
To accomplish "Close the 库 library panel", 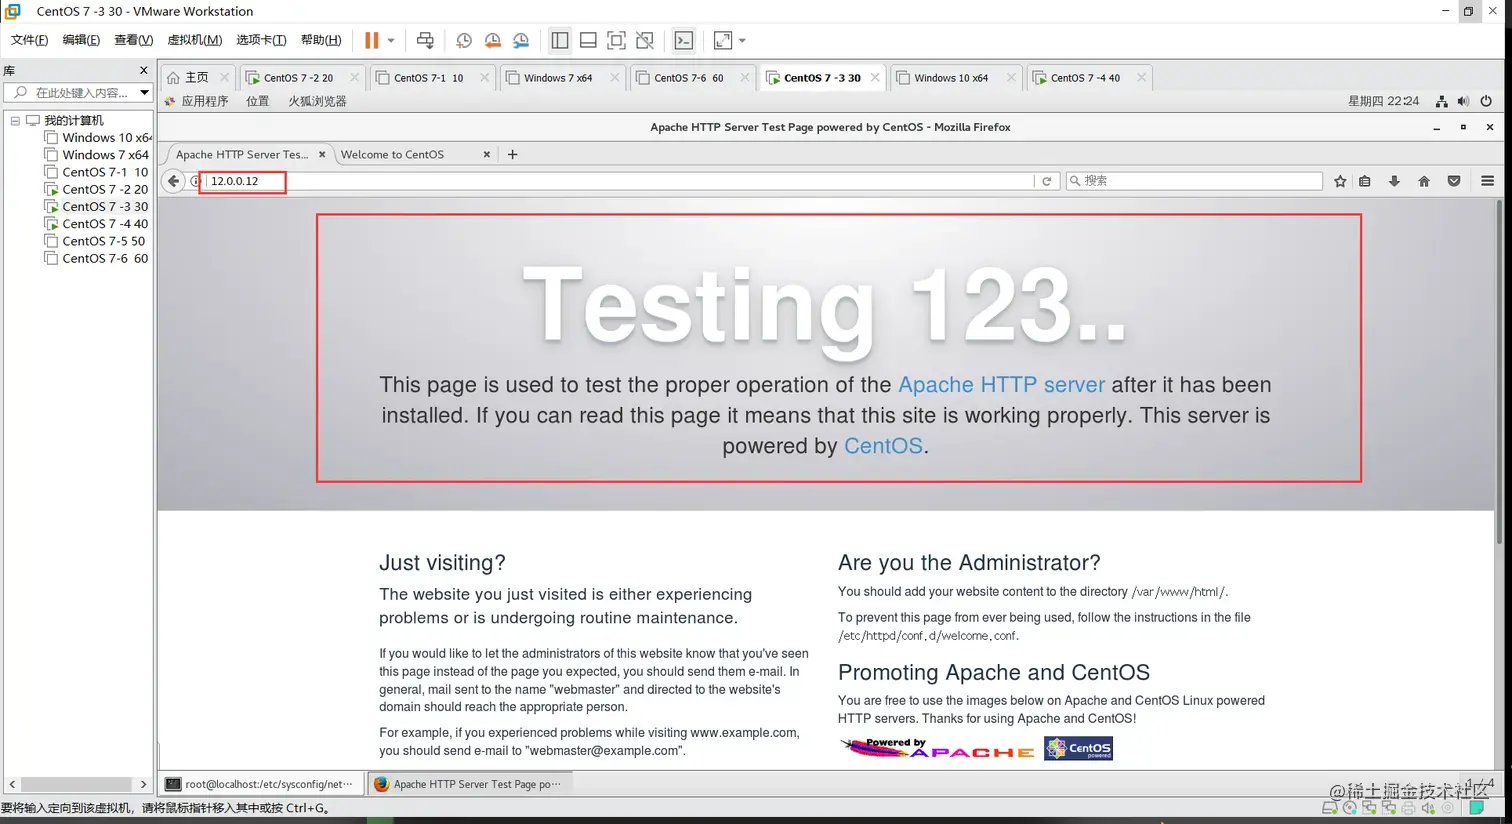I will [143, 70].
